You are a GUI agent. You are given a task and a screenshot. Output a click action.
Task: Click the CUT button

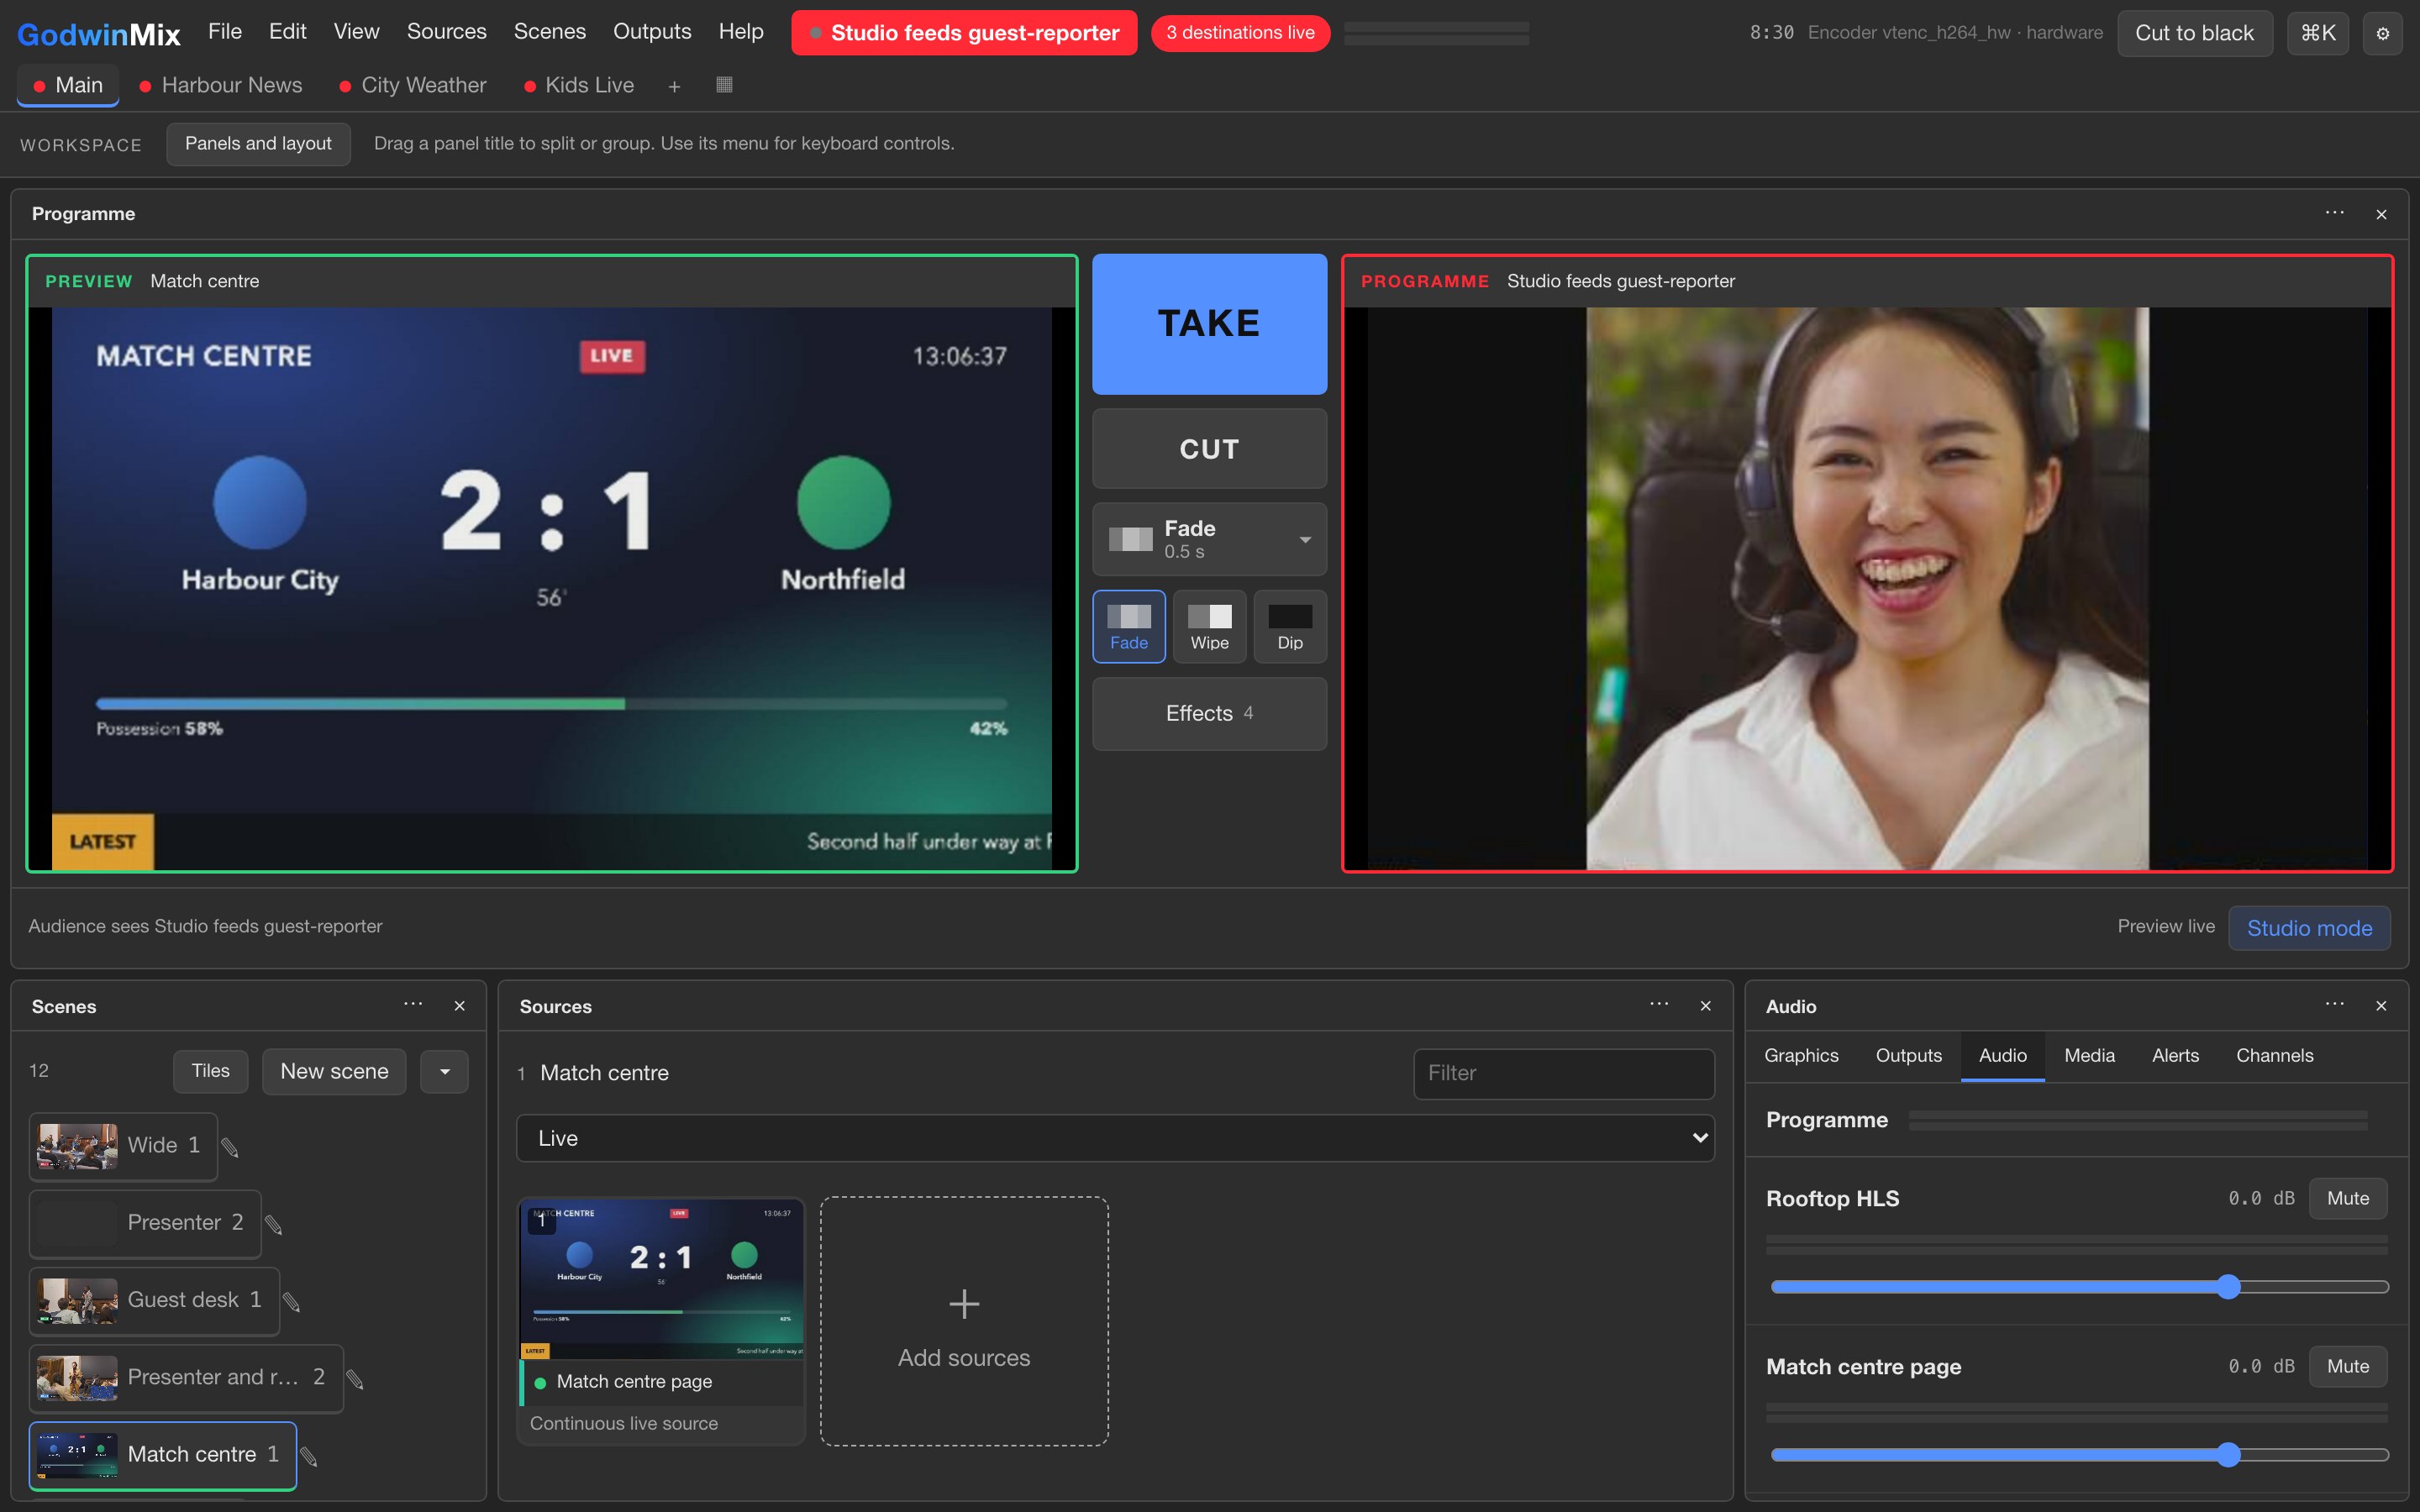point(1209,449)
